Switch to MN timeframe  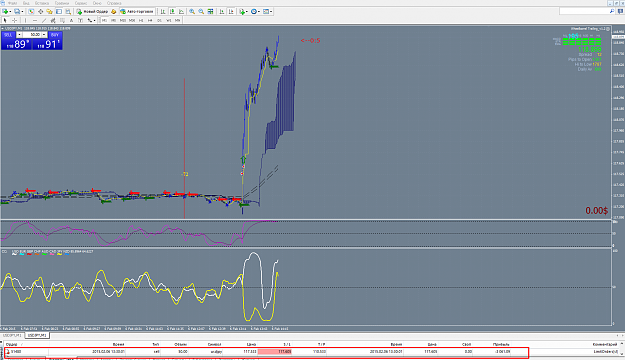177,20
